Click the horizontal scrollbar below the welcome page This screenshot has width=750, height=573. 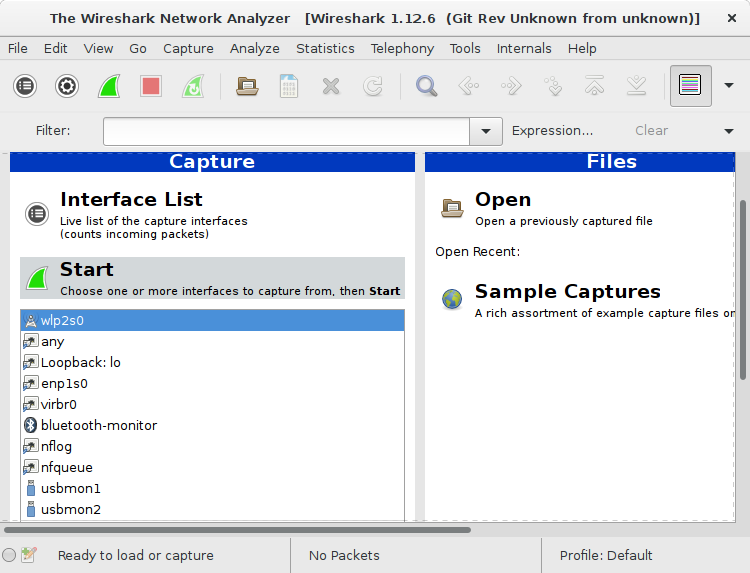[238, 529]
